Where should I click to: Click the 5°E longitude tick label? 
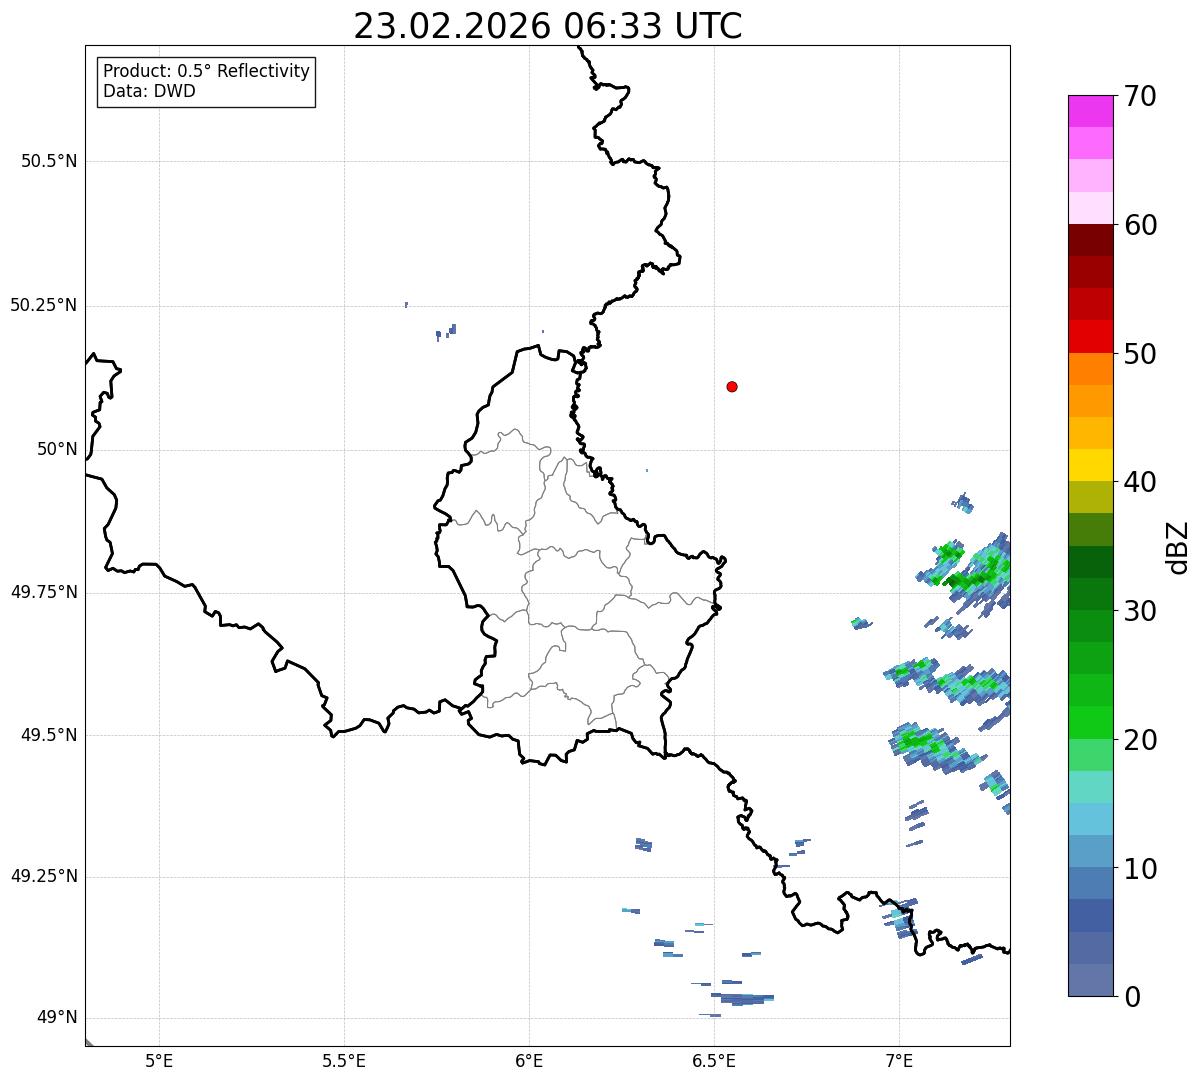[159, 1061]
